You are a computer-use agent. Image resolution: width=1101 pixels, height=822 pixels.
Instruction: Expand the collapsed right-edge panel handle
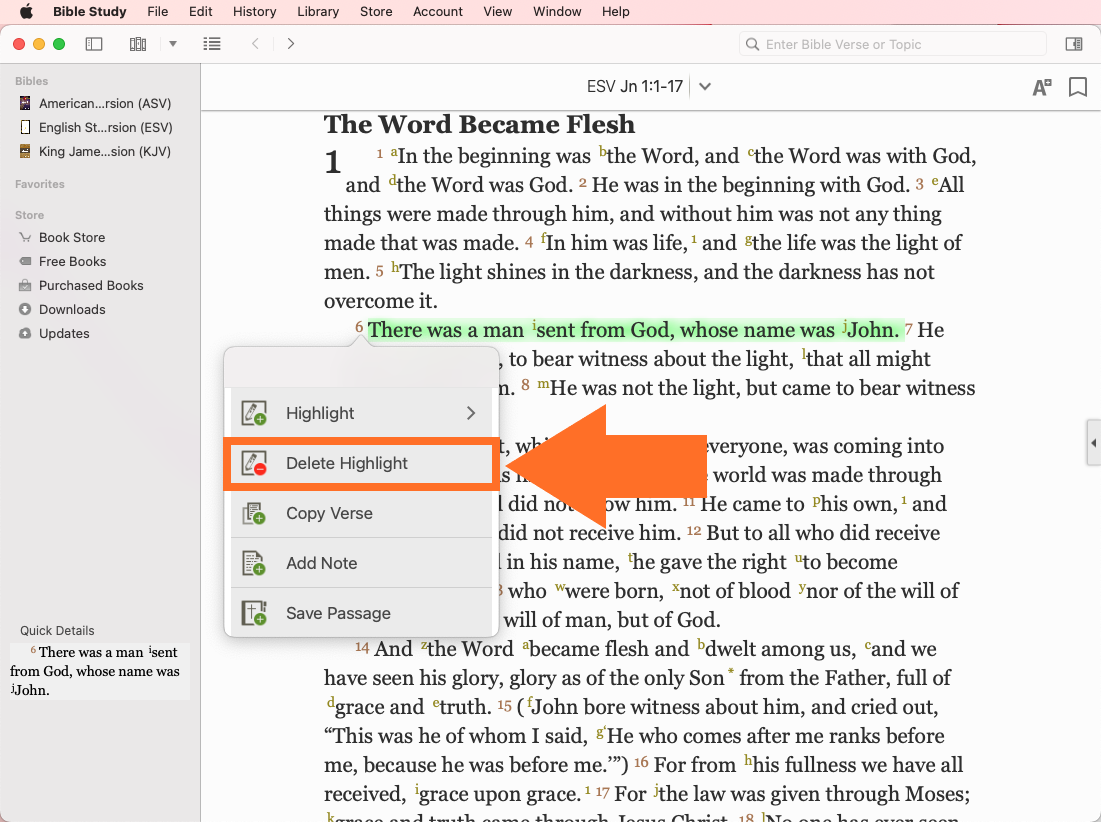click(x=1093, y=443)
